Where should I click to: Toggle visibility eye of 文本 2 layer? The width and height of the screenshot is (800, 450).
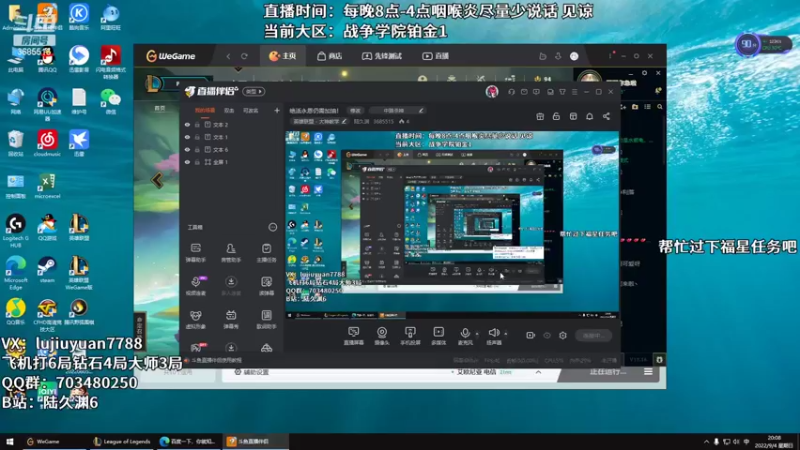[187, 124]
